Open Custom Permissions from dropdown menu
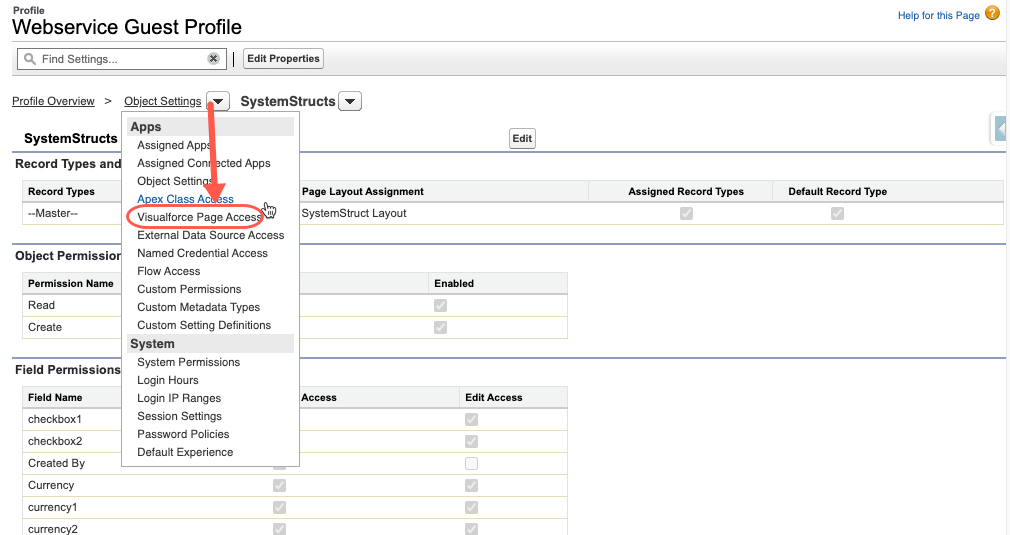Viewport: 1010px width, 535px height. [x=189, y=289]
